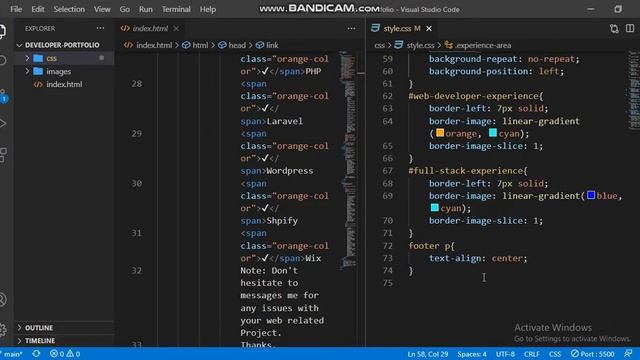Open the Help menu
640x360 pixels.
click(x=208, y=9)
